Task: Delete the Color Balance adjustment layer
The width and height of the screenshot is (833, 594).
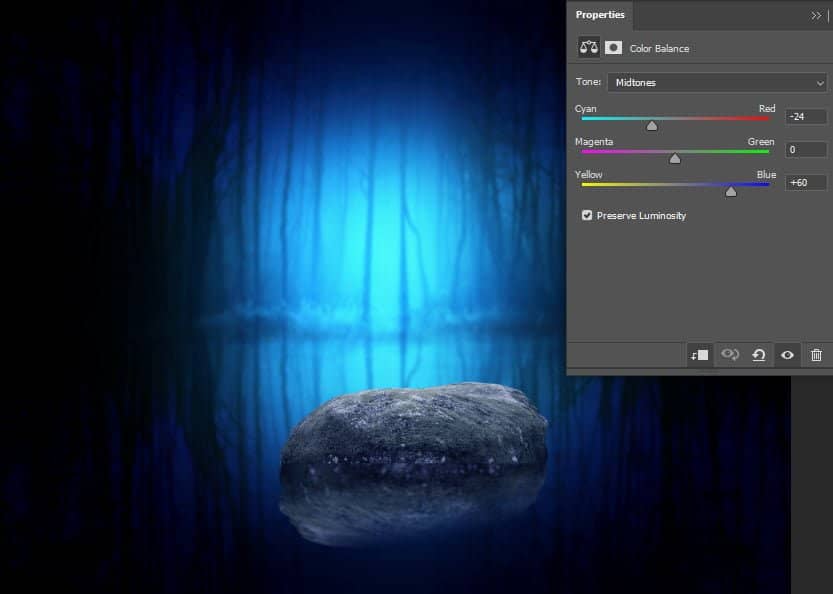Action: click(815, 355)
